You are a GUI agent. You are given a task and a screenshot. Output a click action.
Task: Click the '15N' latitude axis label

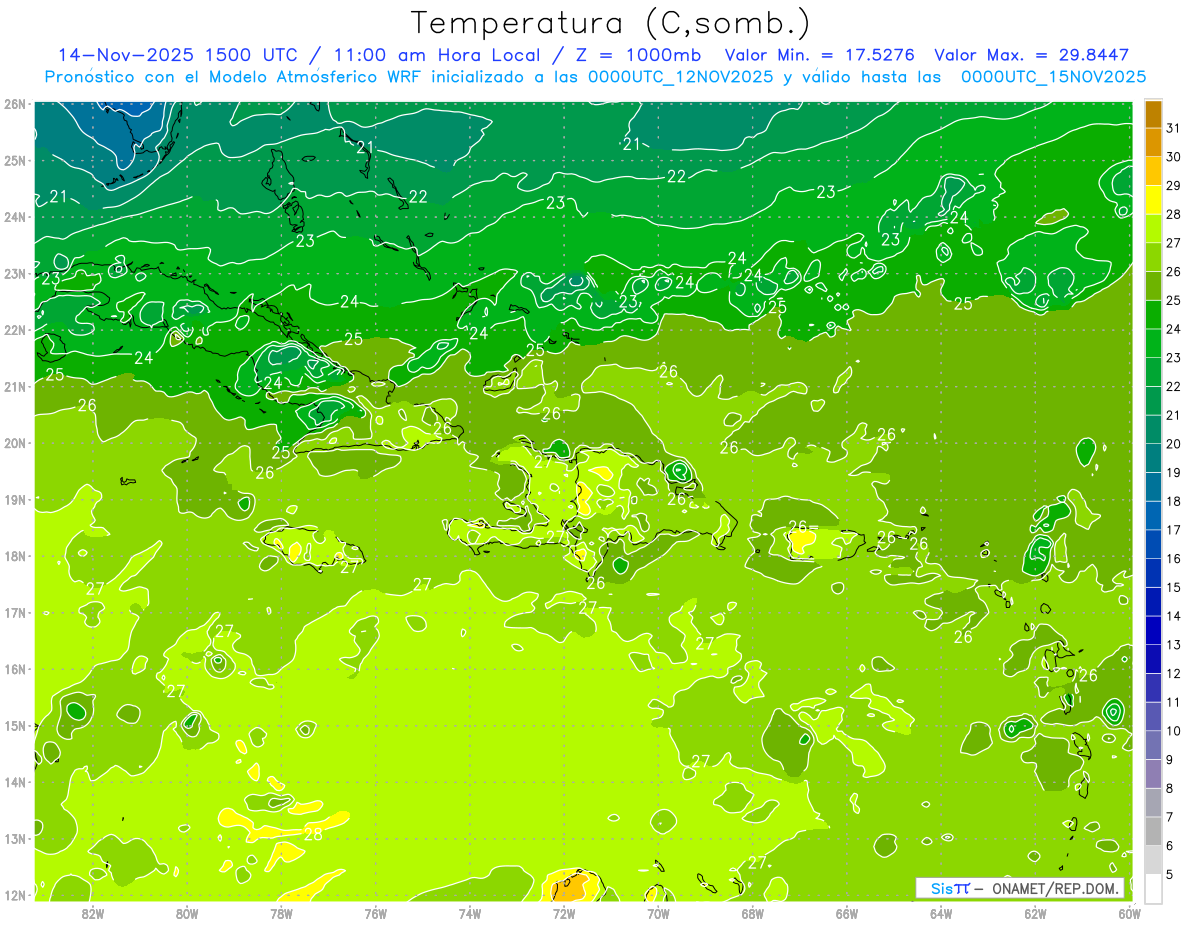tap(16, 725)
